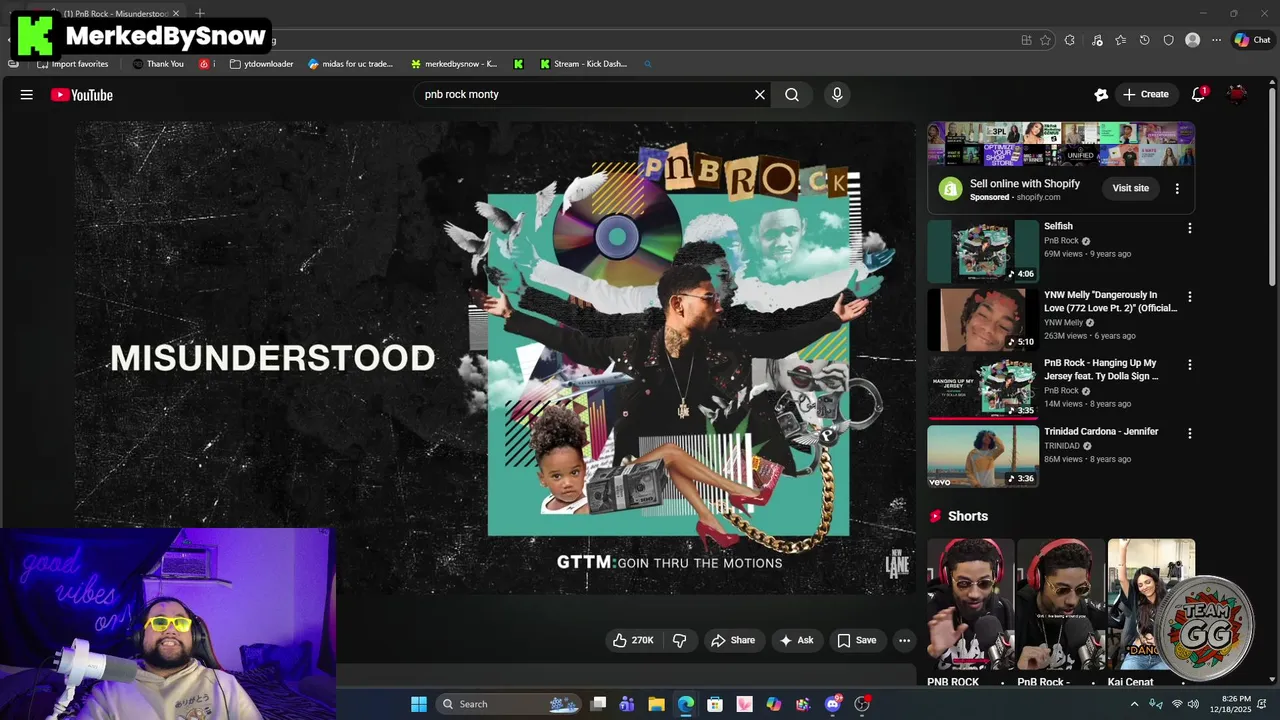Show hidden system tray icons

click(1134, 704)
